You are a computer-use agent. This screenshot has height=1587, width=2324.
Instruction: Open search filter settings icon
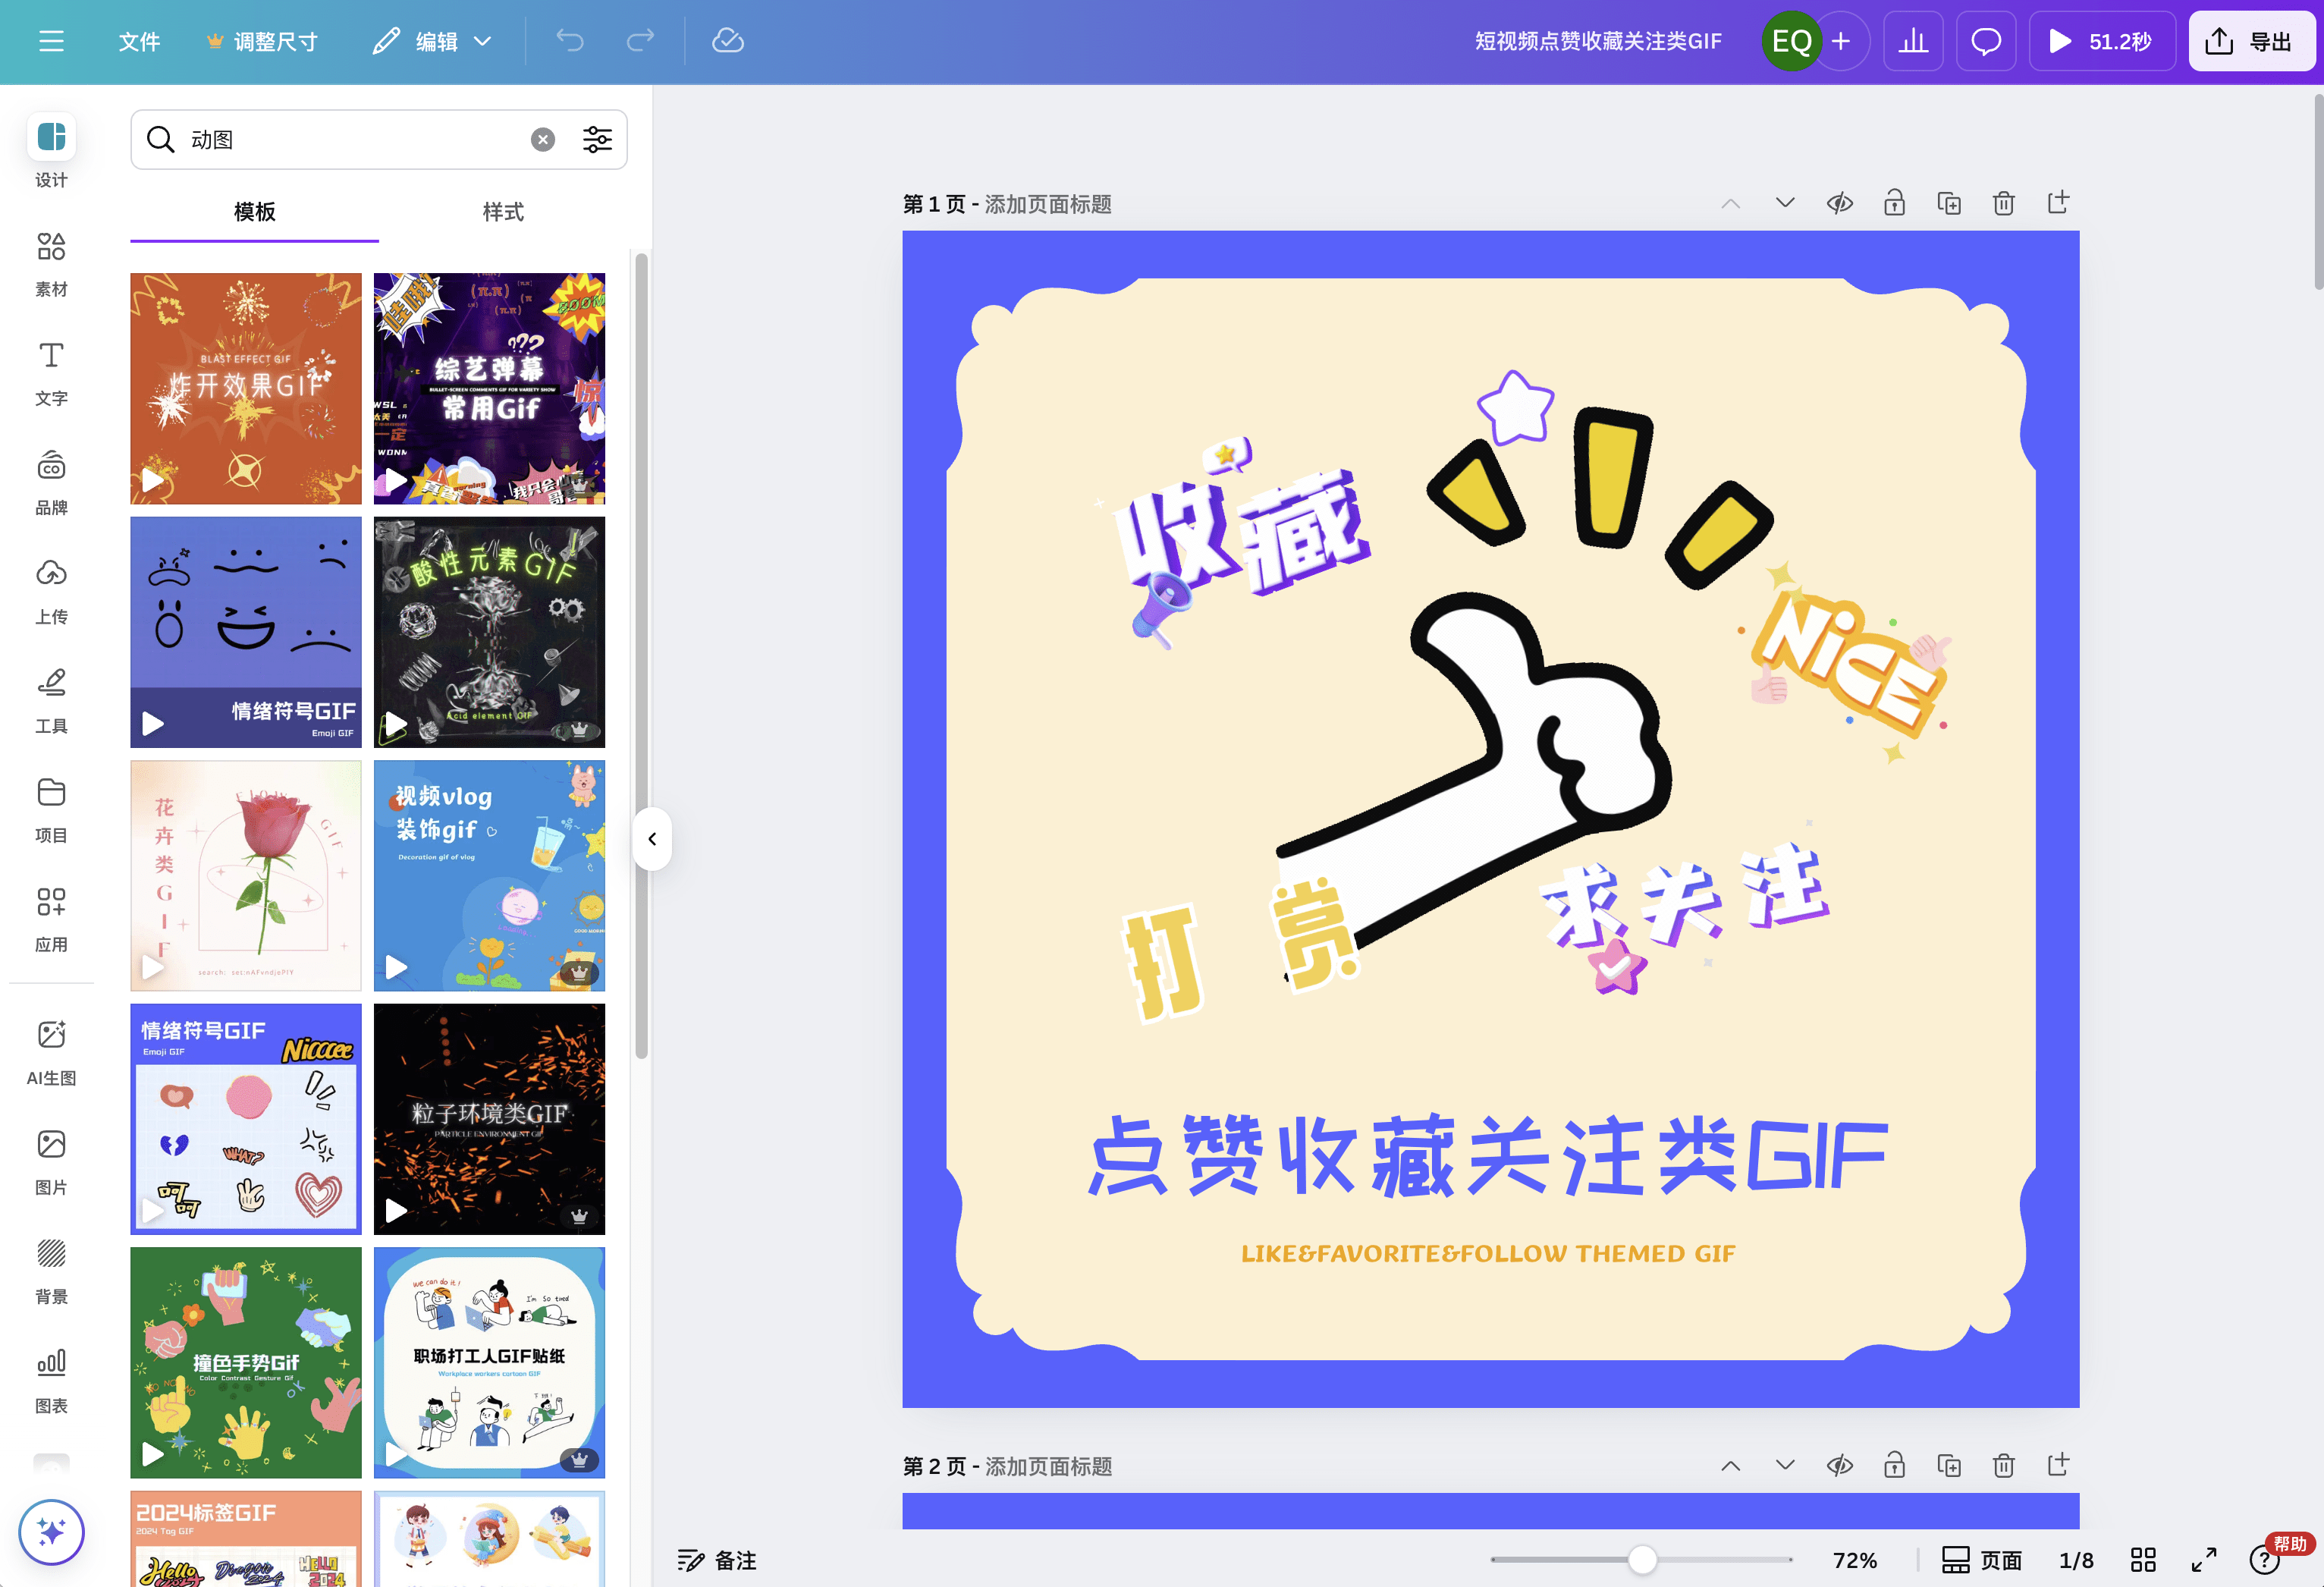[597, 139]
